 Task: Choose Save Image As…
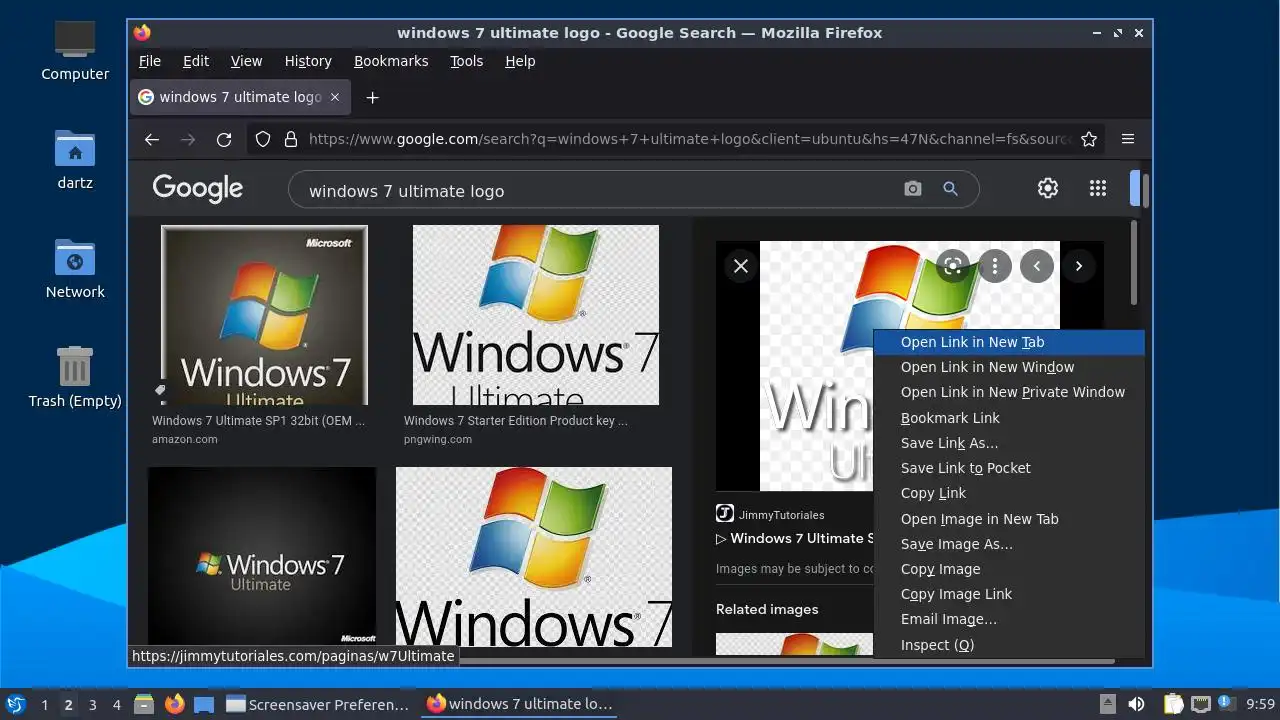[x=1009, y=544]
